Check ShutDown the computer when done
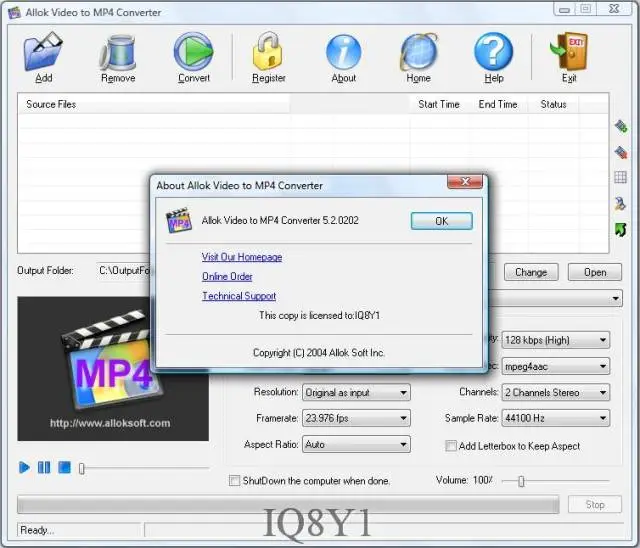This screenshot has height=548, width=640. [234, 480]
